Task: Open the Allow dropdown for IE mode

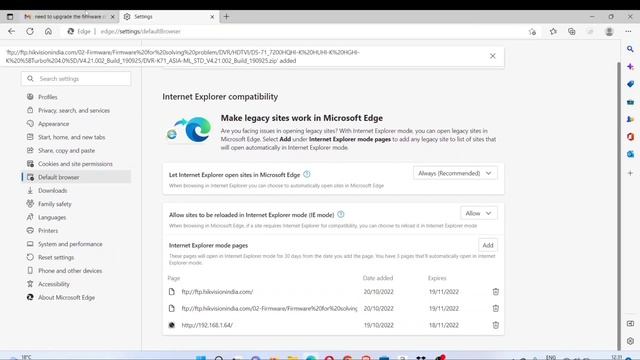Action: pyautogui.click(x=479, y=213)
